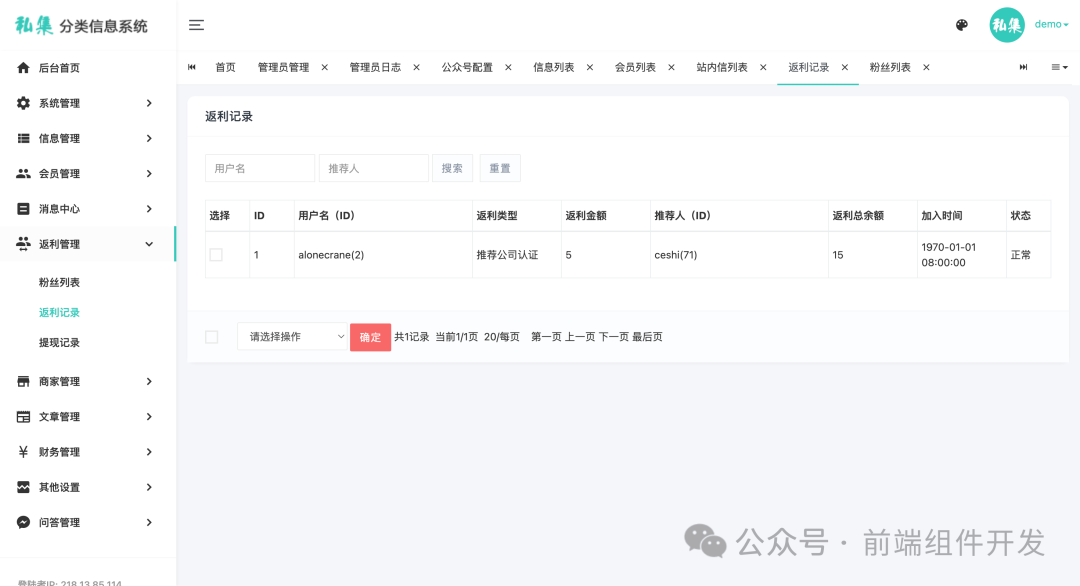
Task: Open 提现记录 in sidebar submenu
Action: click(x=59, y=342)
